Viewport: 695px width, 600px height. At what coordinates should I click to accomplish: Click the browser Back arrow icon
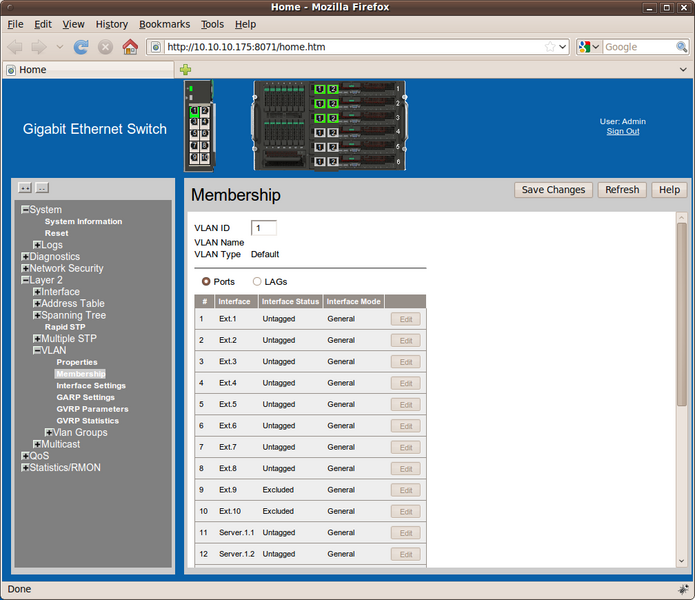click(x=15, y=47)
